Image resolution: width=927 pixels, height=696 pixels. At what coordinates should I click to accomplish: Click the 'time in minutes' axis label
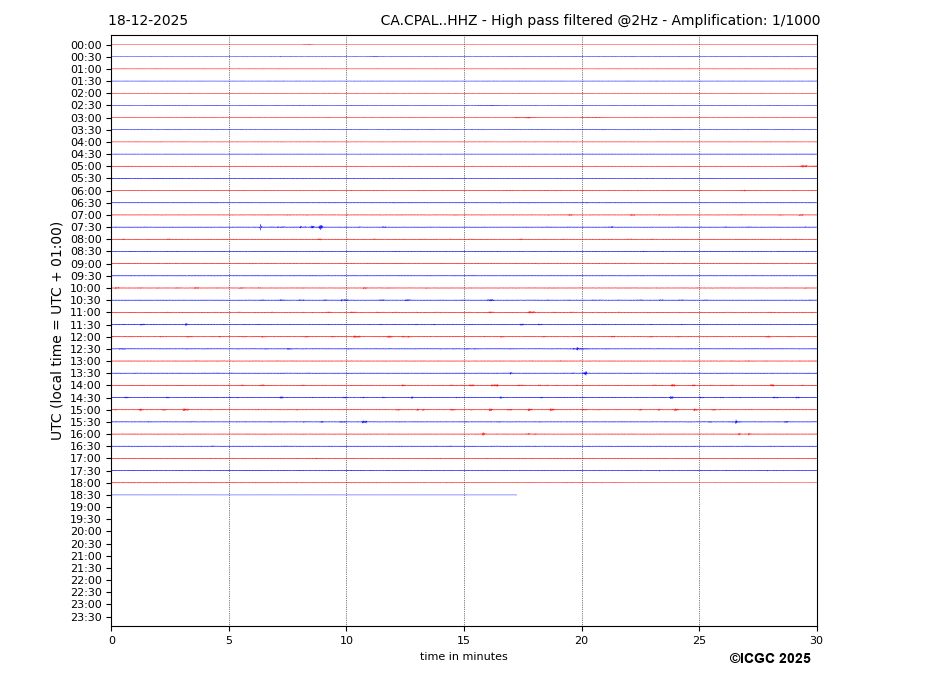(463, 657)
